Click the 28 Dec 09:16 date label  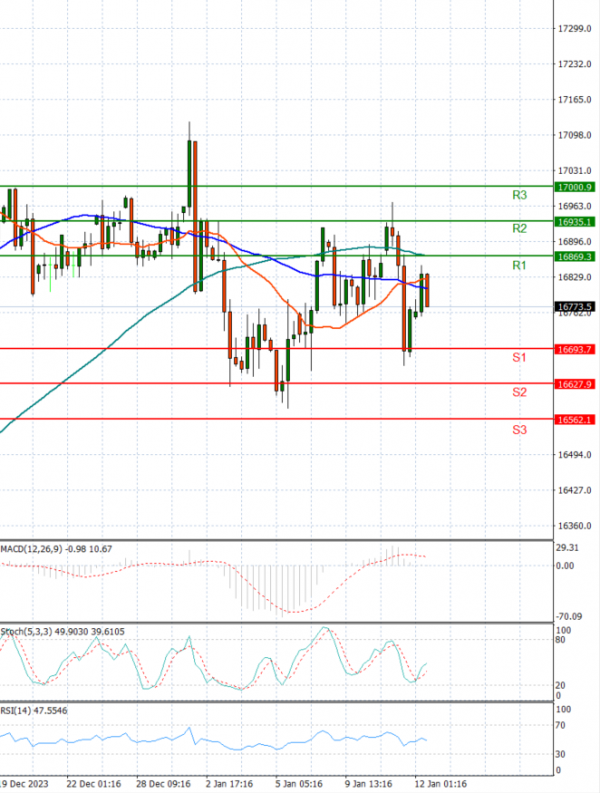(x=163, y=784)
